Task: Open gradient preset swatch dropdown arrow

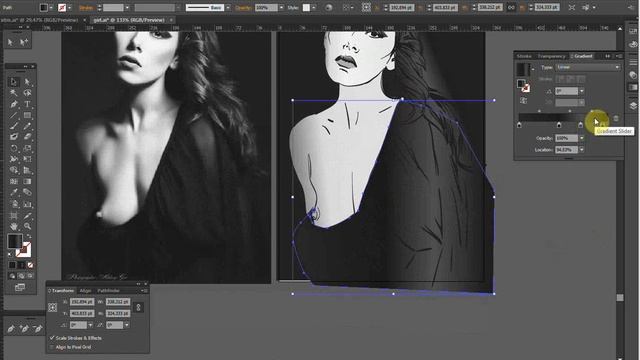Action: [533, 69]
